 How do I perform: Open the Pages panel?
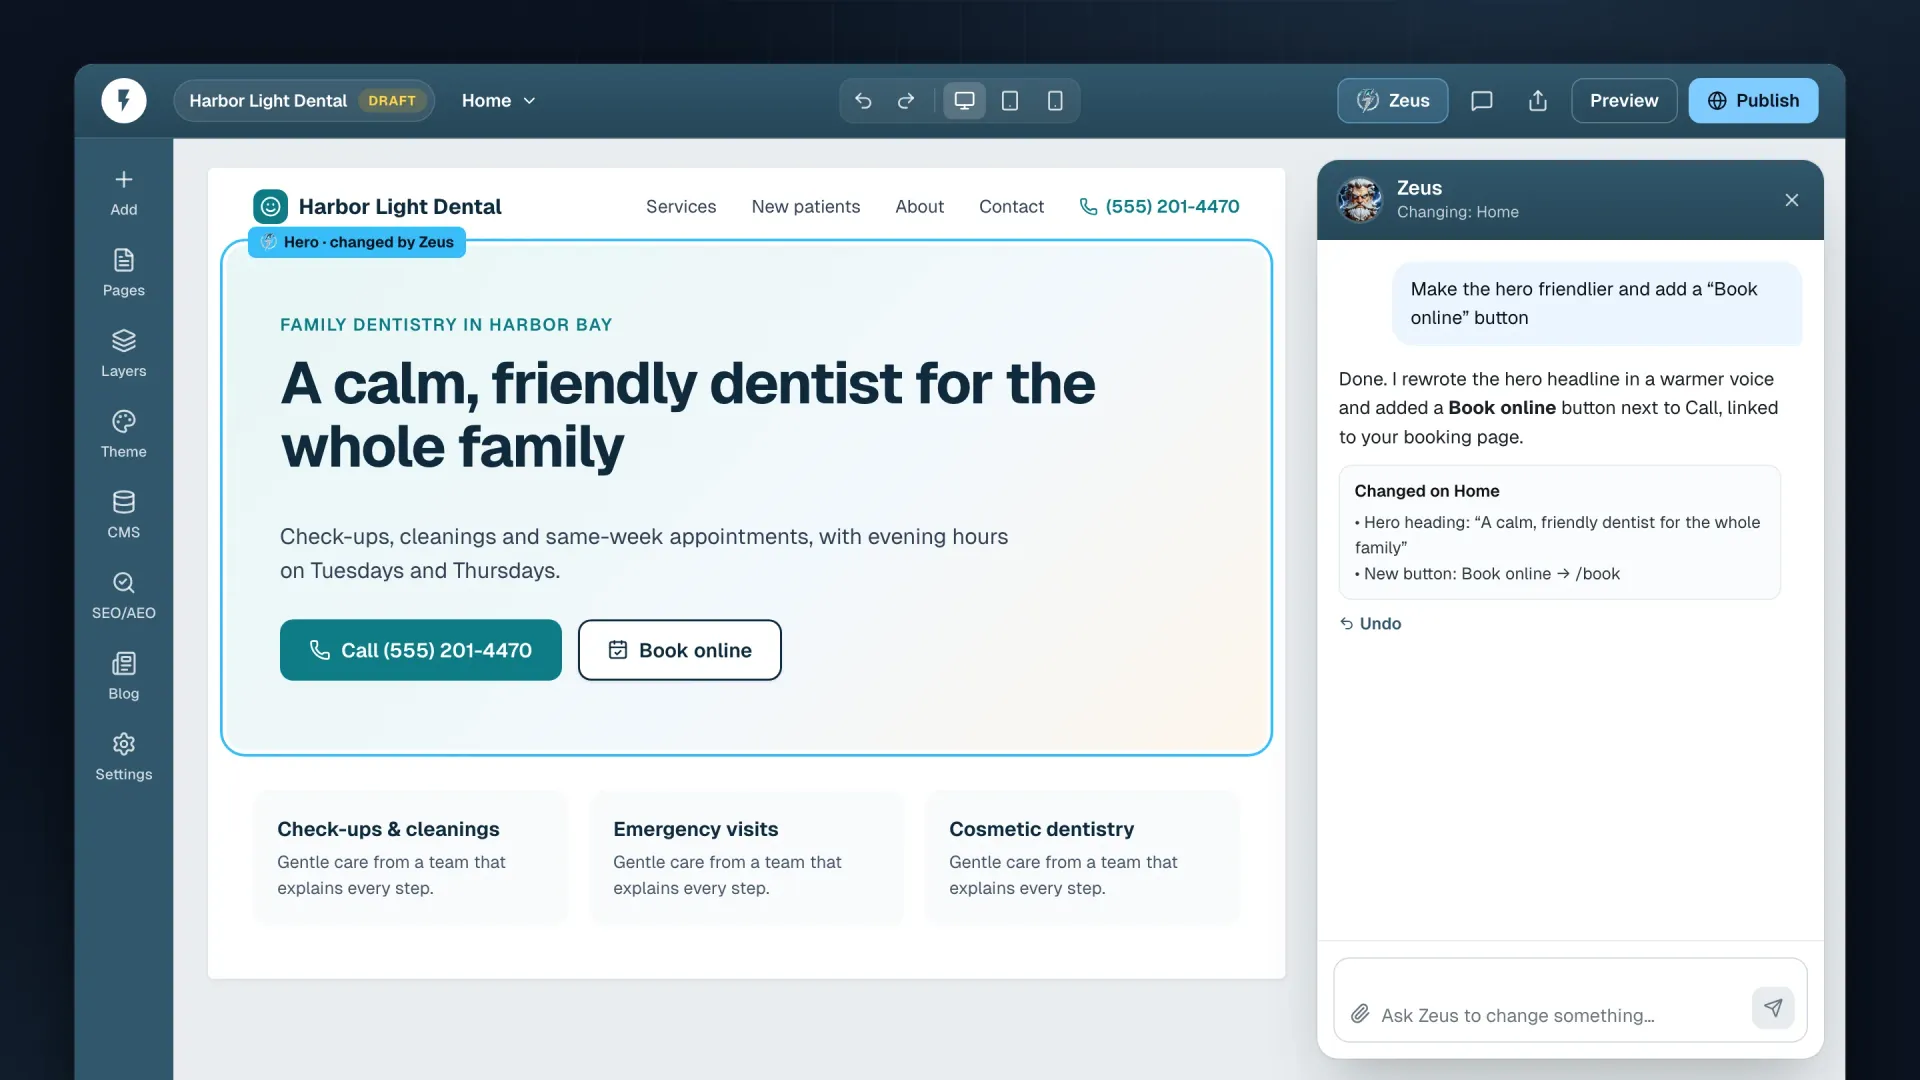(124, 273)
